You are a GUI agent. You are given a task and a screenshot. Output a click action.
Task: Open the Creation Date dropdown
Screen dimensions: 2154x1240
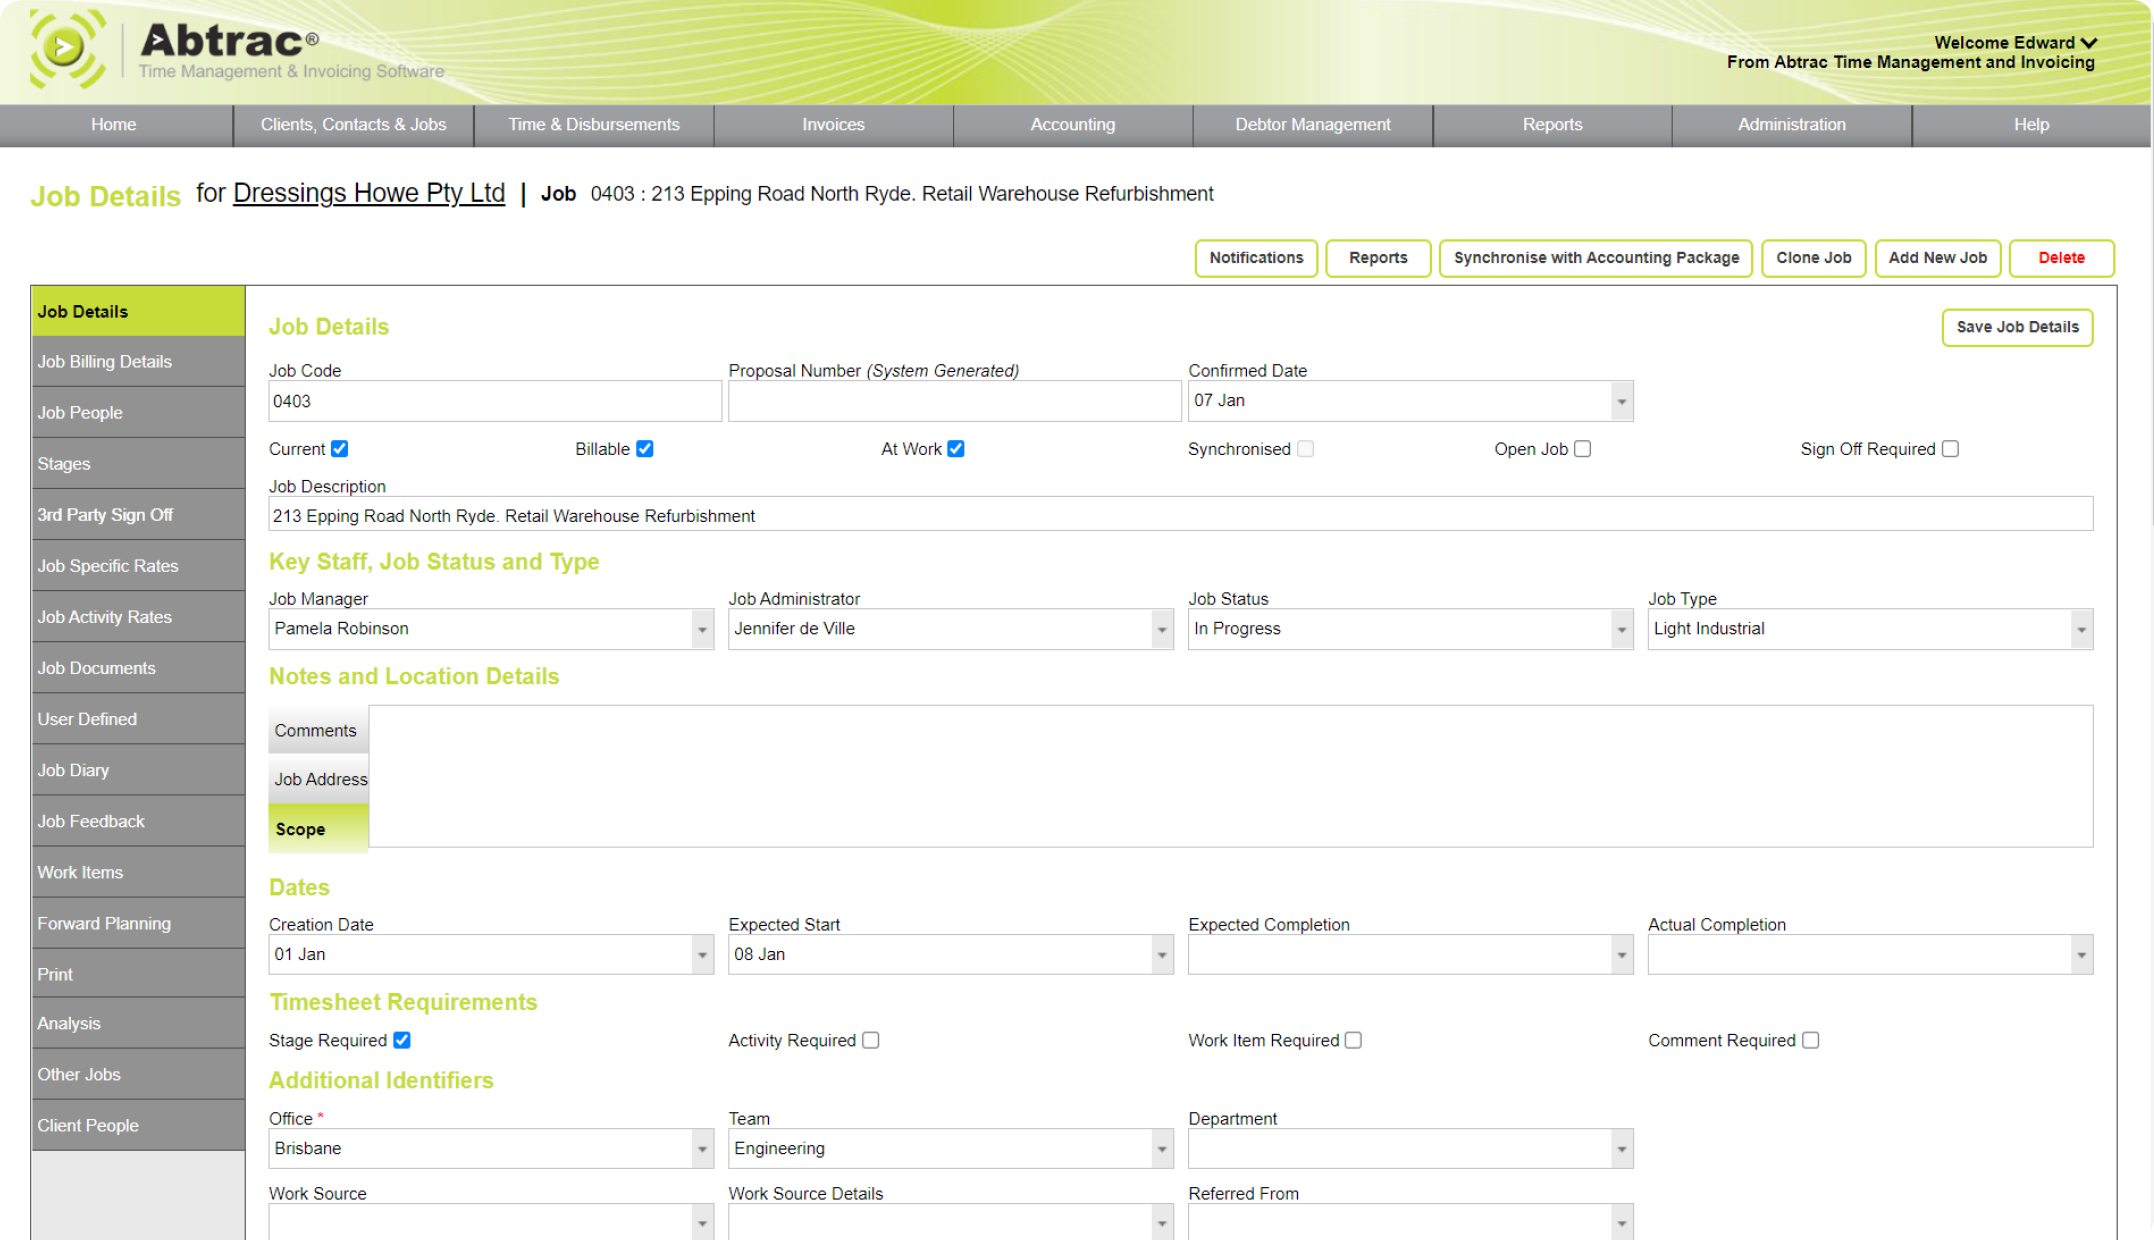(x=702, y=955)
